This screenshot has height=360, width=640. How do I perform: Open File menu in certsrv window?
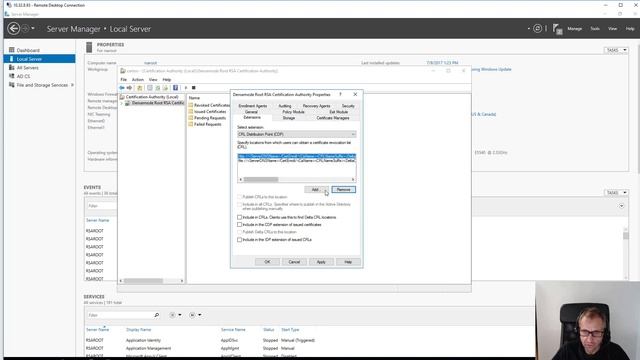coord(124,80)
